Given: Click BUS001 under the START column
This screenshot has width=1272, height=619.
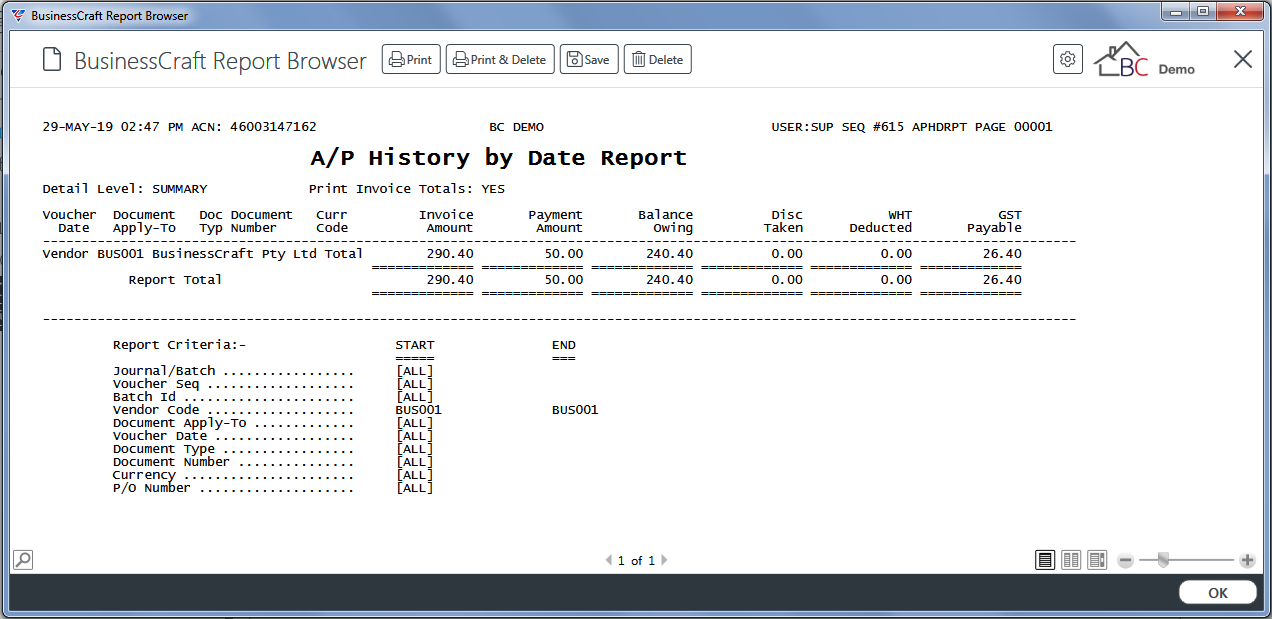Looking at the screenshot, I should [419, 410].
